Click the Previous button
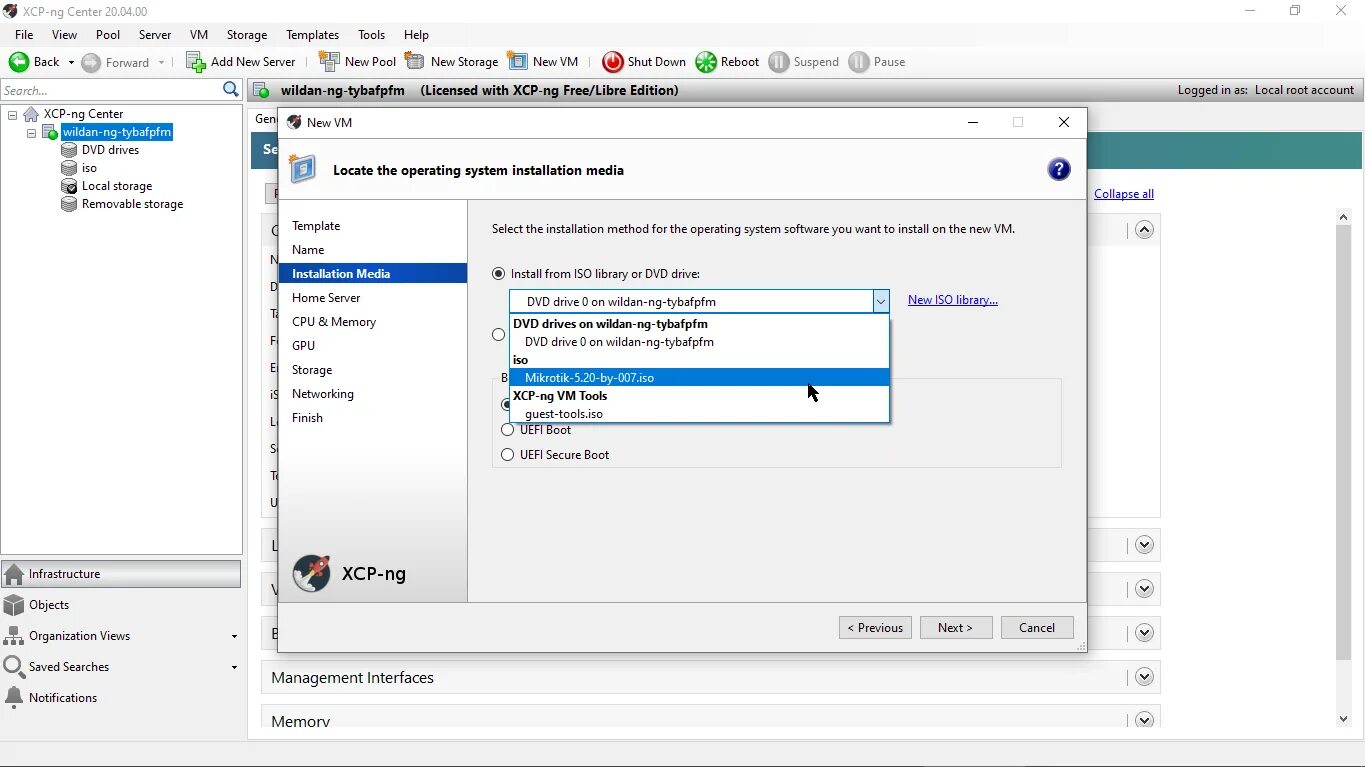 click(875, 628)
